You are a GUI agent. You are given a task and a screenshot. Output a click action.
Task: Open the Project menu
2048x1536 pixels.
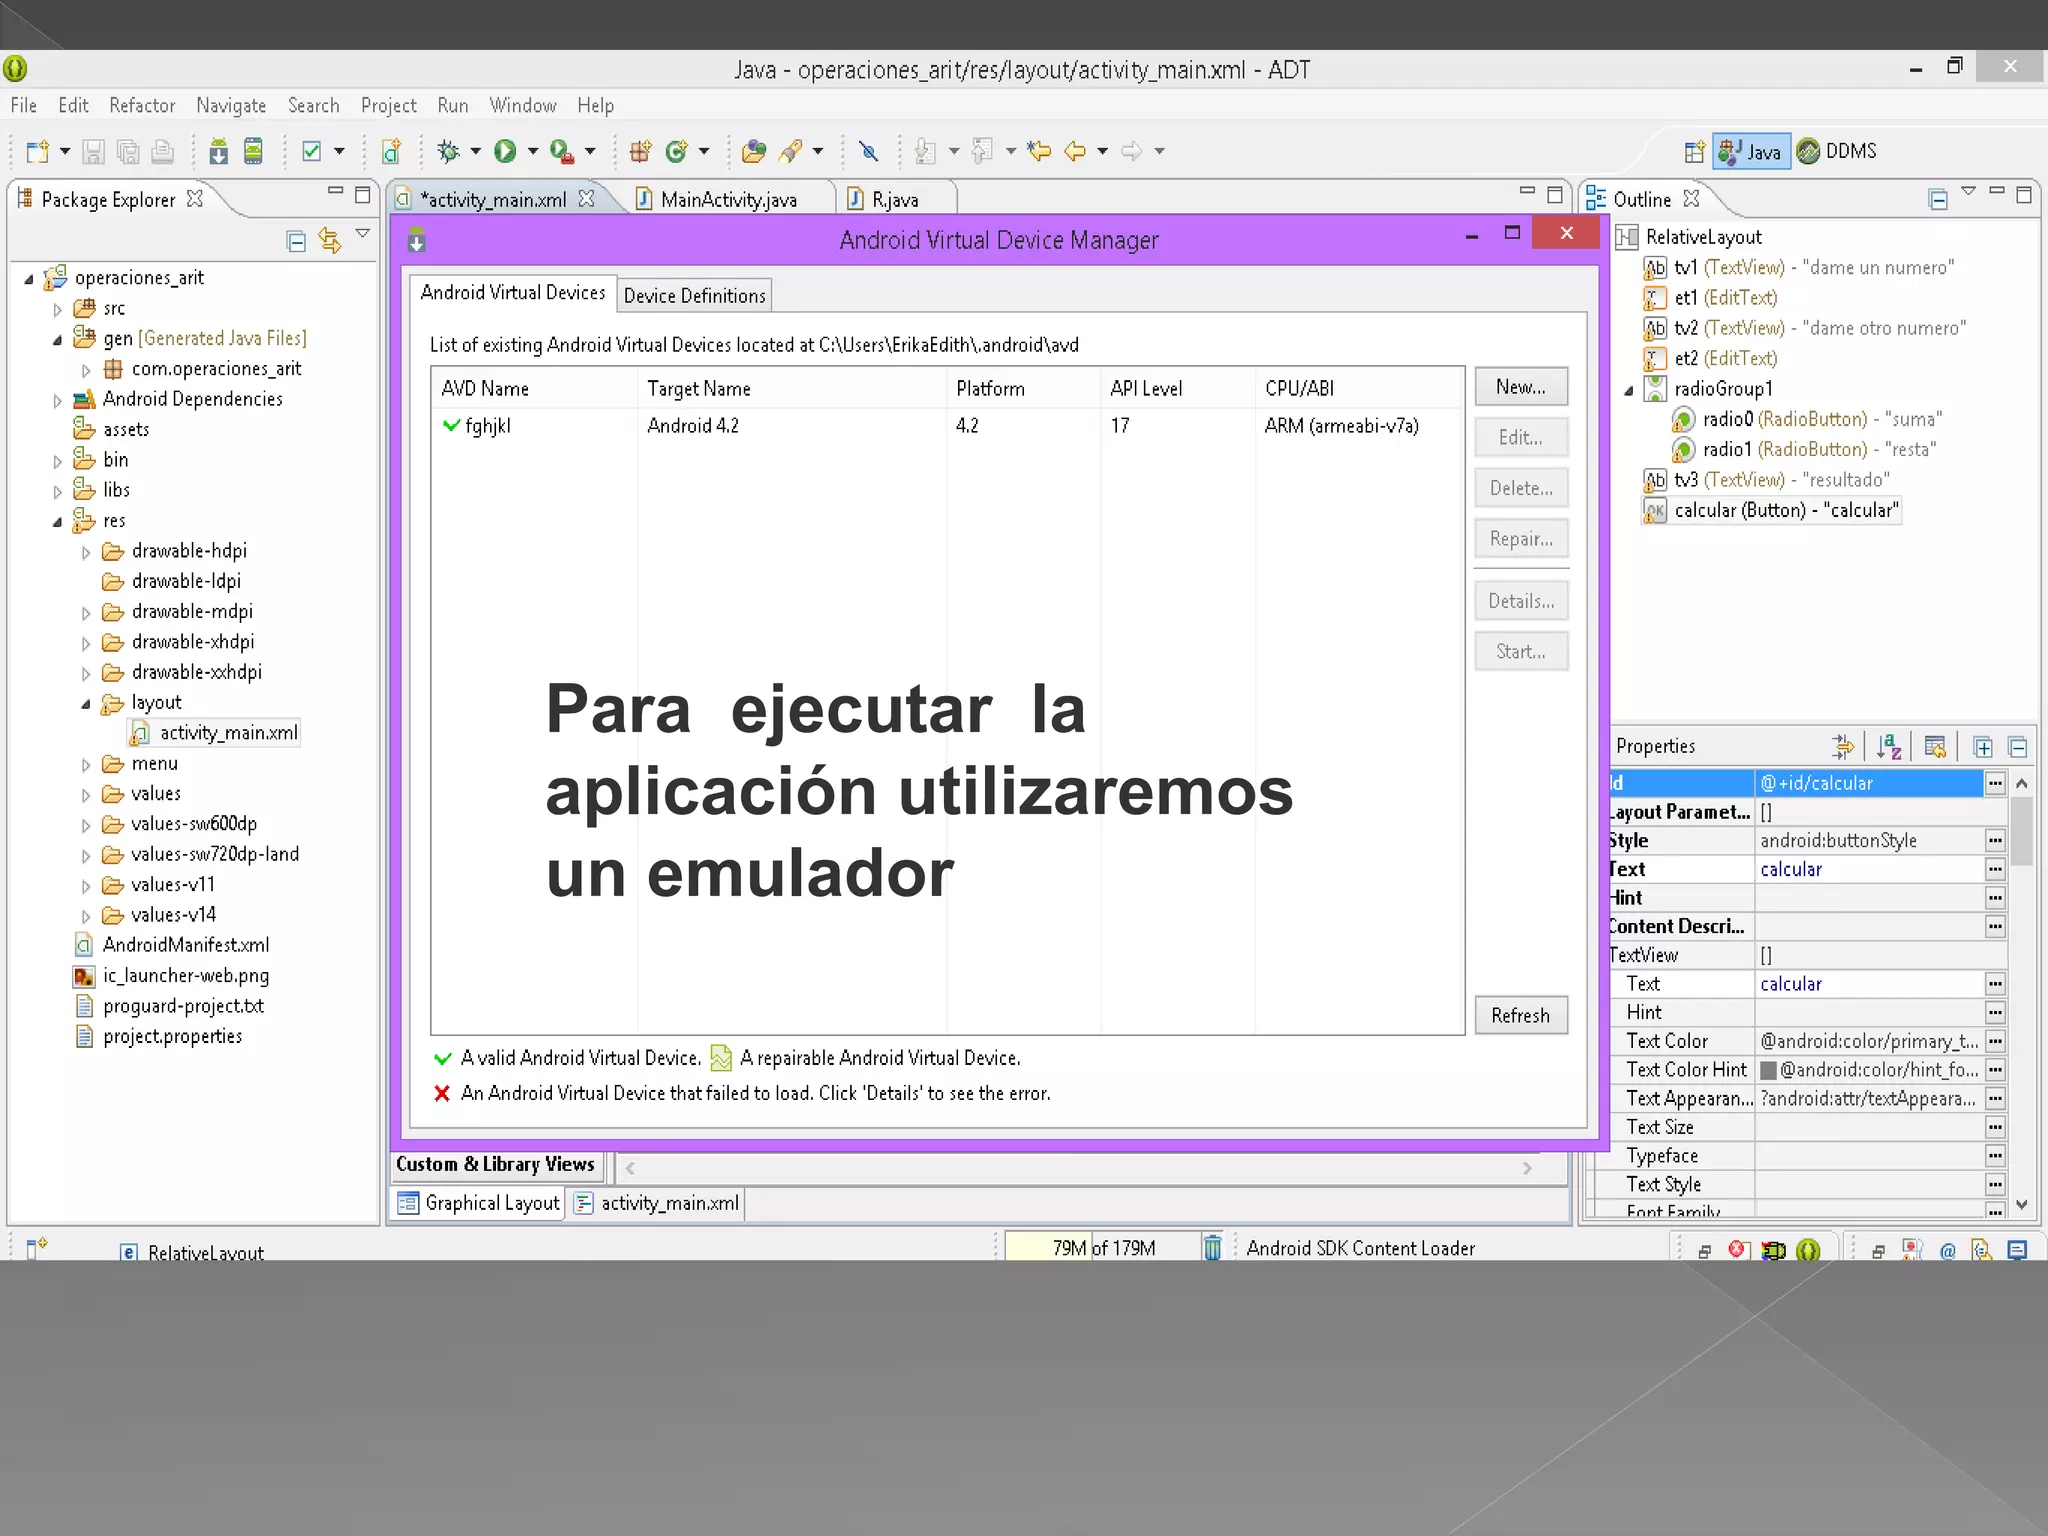tap(389, 105)
